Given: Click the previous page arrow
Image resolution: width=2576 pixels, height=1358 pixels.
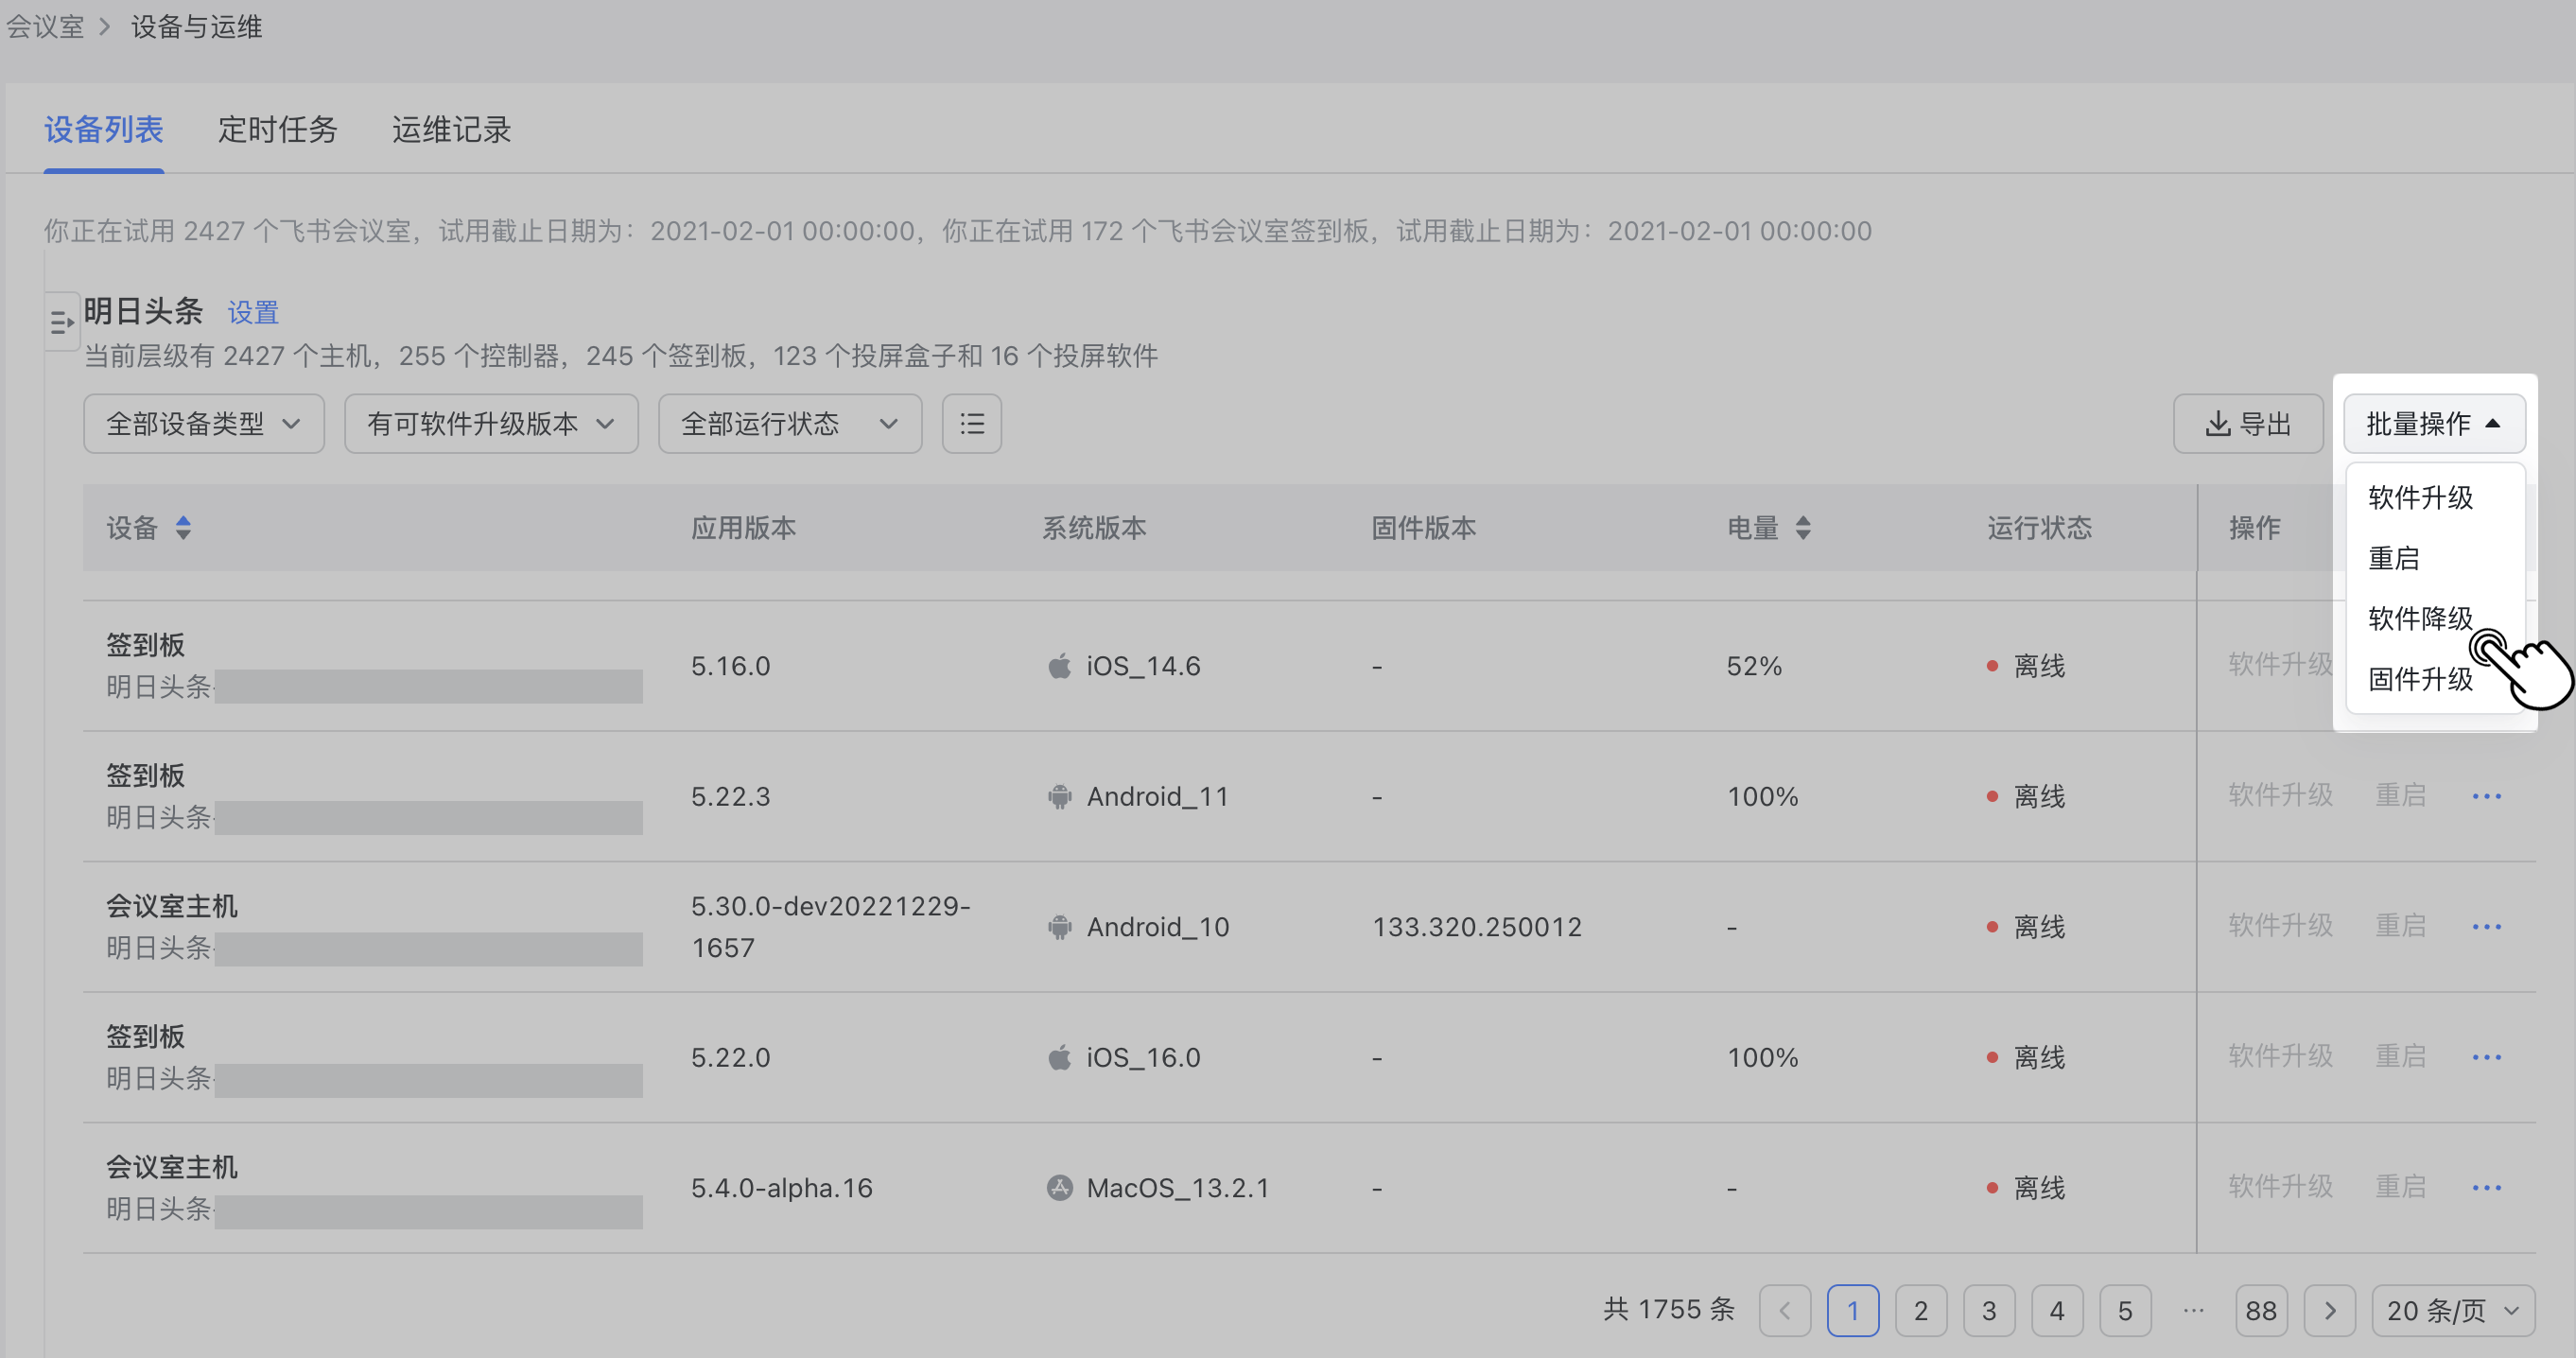Looking at the screenshot, I should (x=1785, y=1310).
